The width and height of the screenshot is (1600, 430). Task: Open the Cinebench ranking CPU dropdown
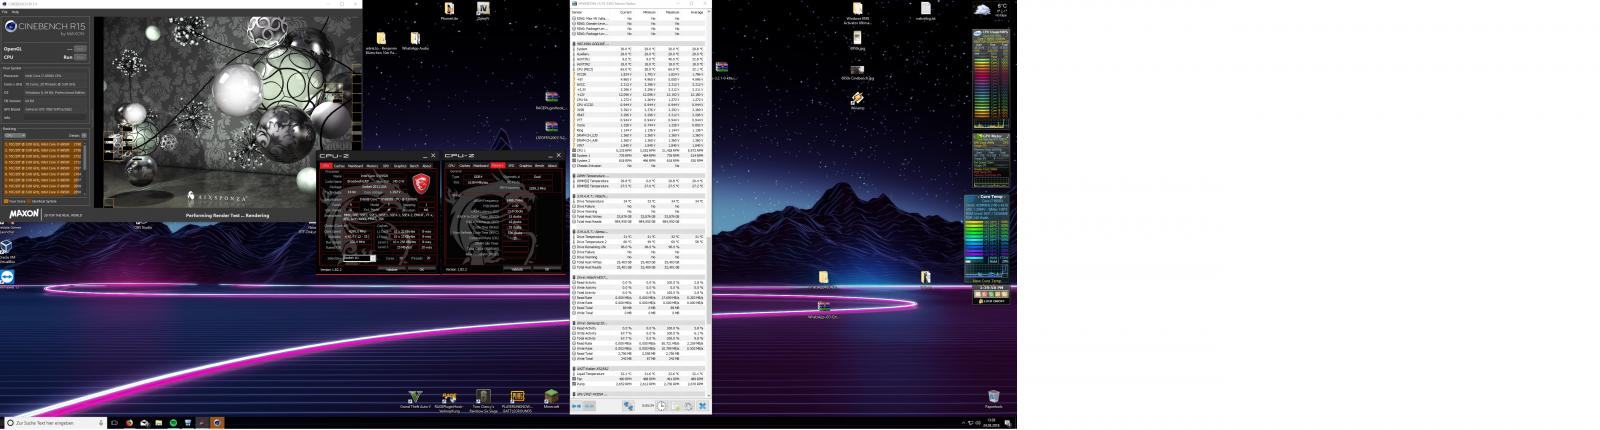coord(15,135)
